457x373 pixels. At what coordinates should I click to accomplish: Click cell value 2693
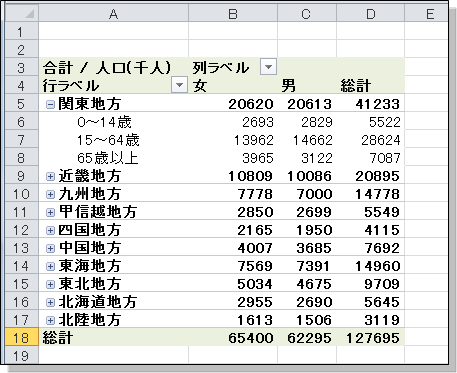258,122
